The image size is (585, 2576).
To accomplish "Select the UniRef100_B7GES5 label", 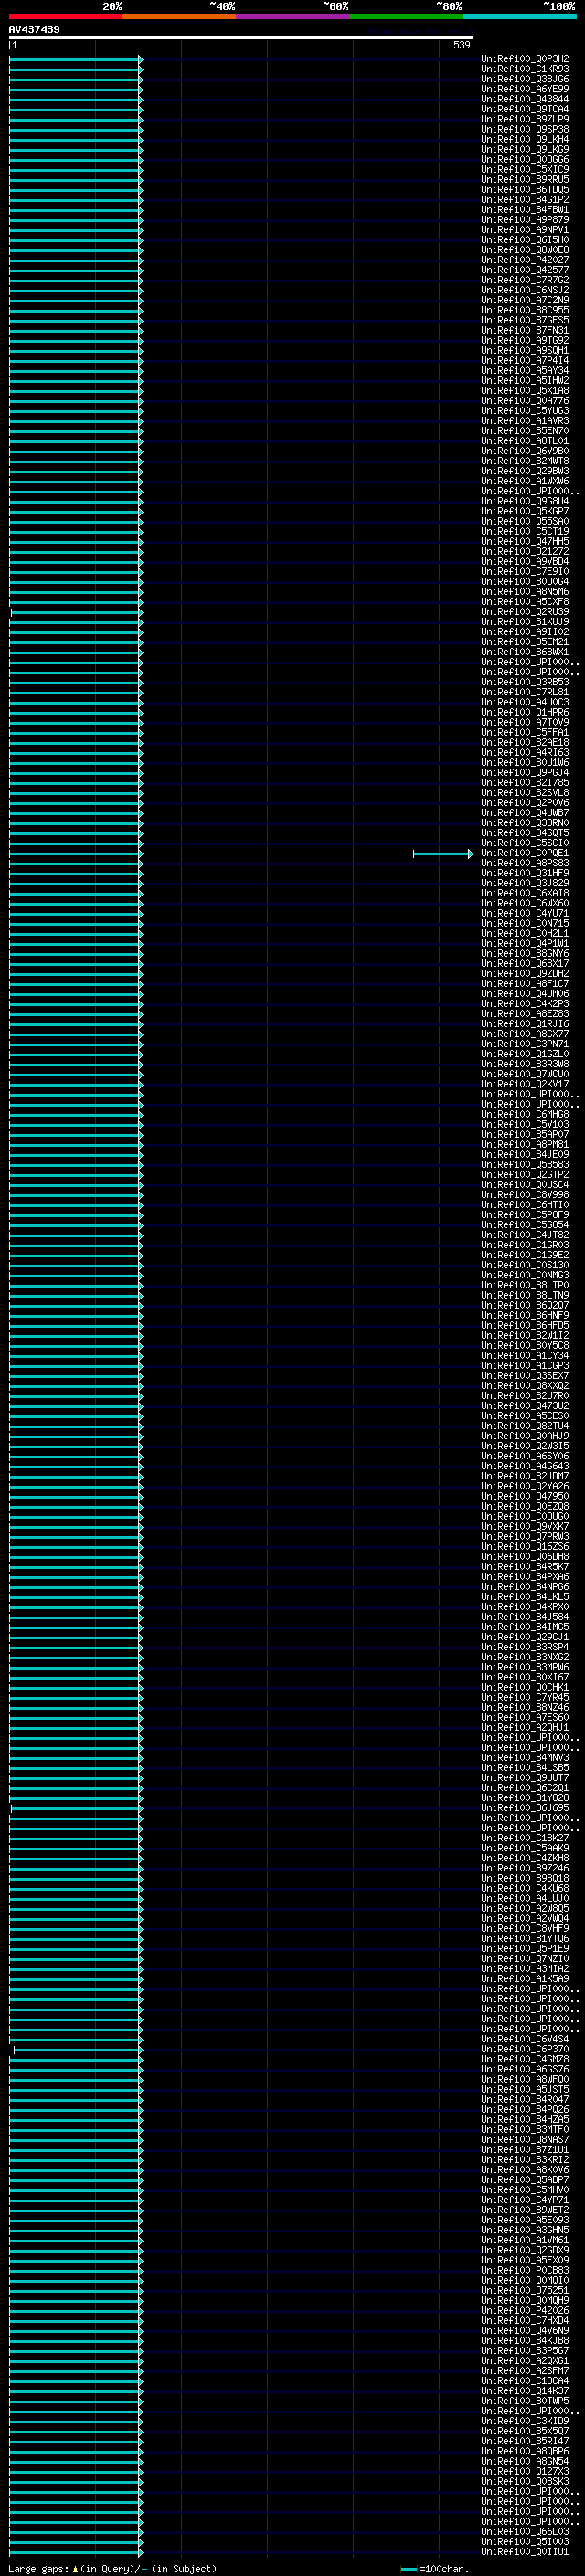I will click(x=525, y=320).
